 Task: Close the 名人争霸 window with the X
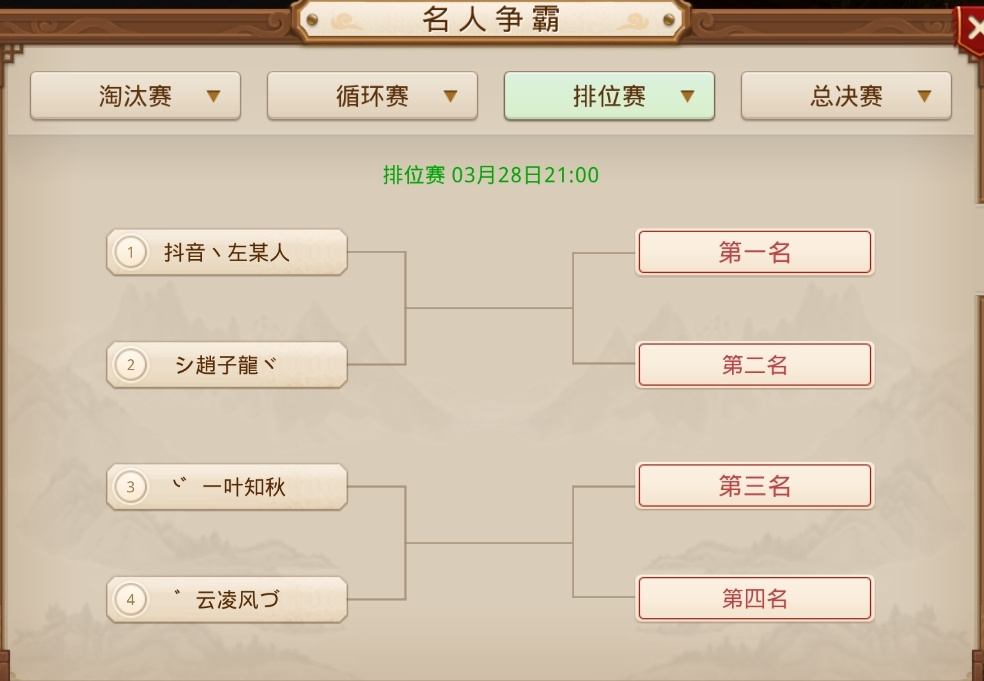pos(970,30)
